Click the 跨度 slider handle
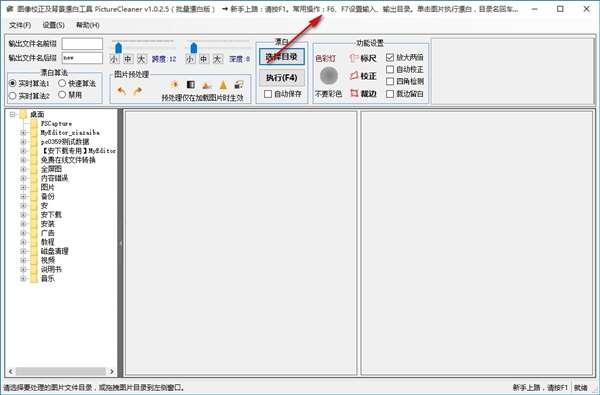The image size is (600, 395). click(119, 48)
